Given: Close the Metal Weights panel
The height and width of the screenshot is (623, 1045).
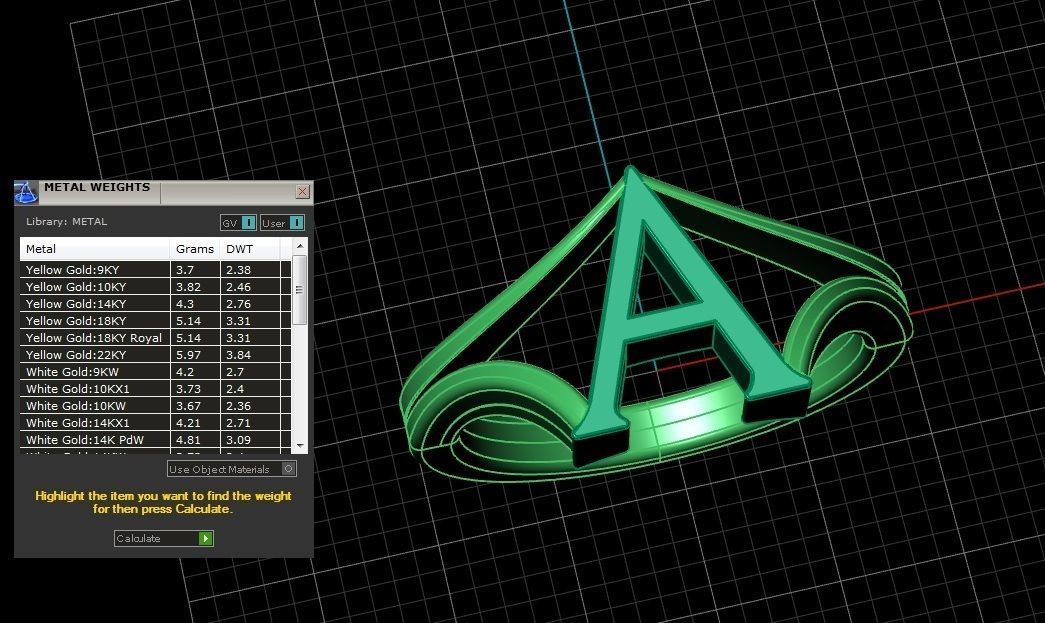Looking at the screenshot, I should pyautogui.click(x=303, y=191).
